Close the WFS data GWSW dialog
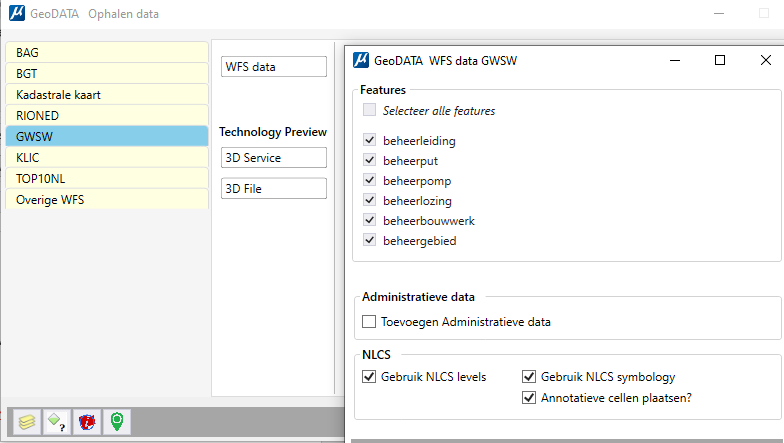The width and height of the screenshot is (784, 443). coord(766,60)
